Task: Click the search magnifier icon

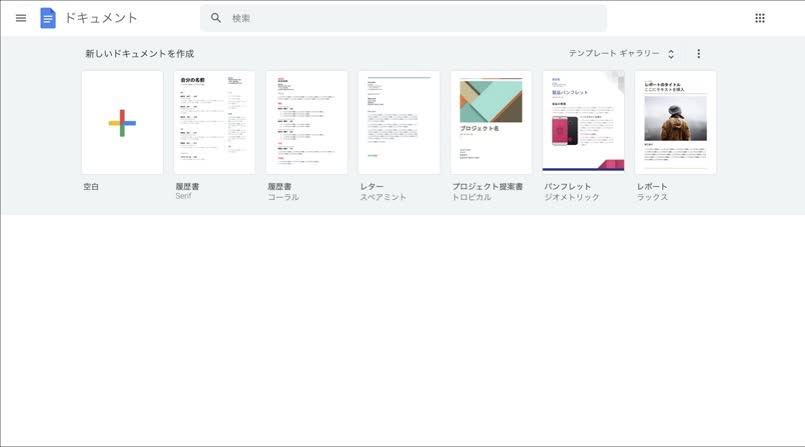Action: tap(216, 18)
